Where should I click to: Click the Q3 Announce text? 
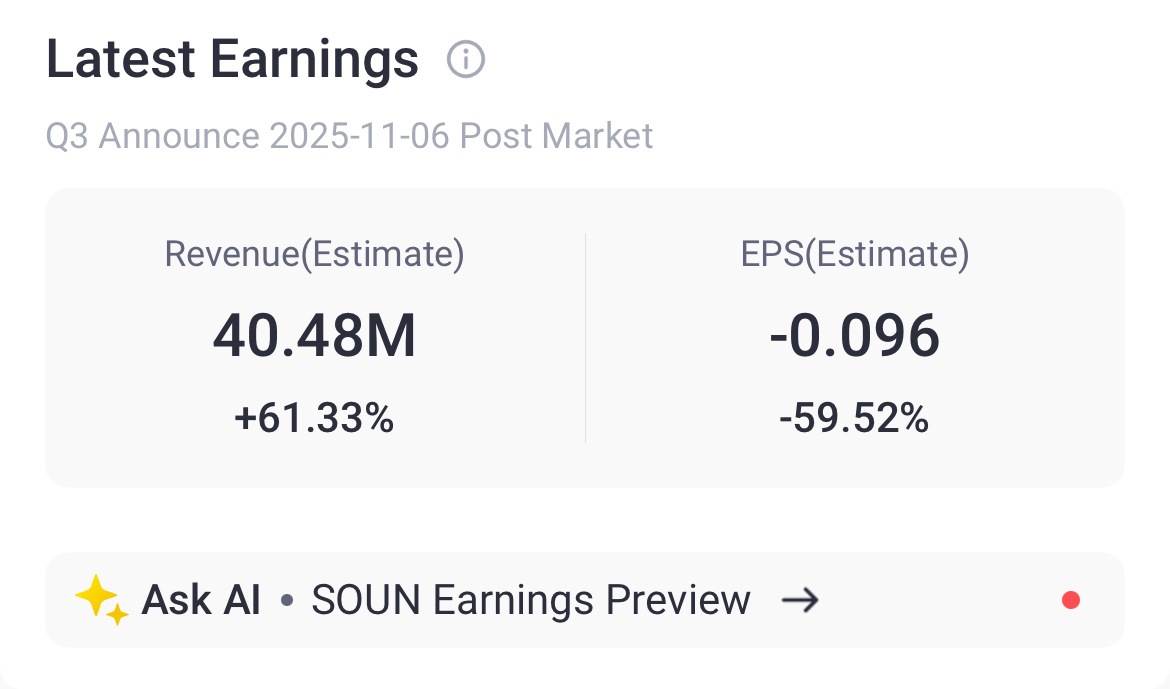(153, 135)
